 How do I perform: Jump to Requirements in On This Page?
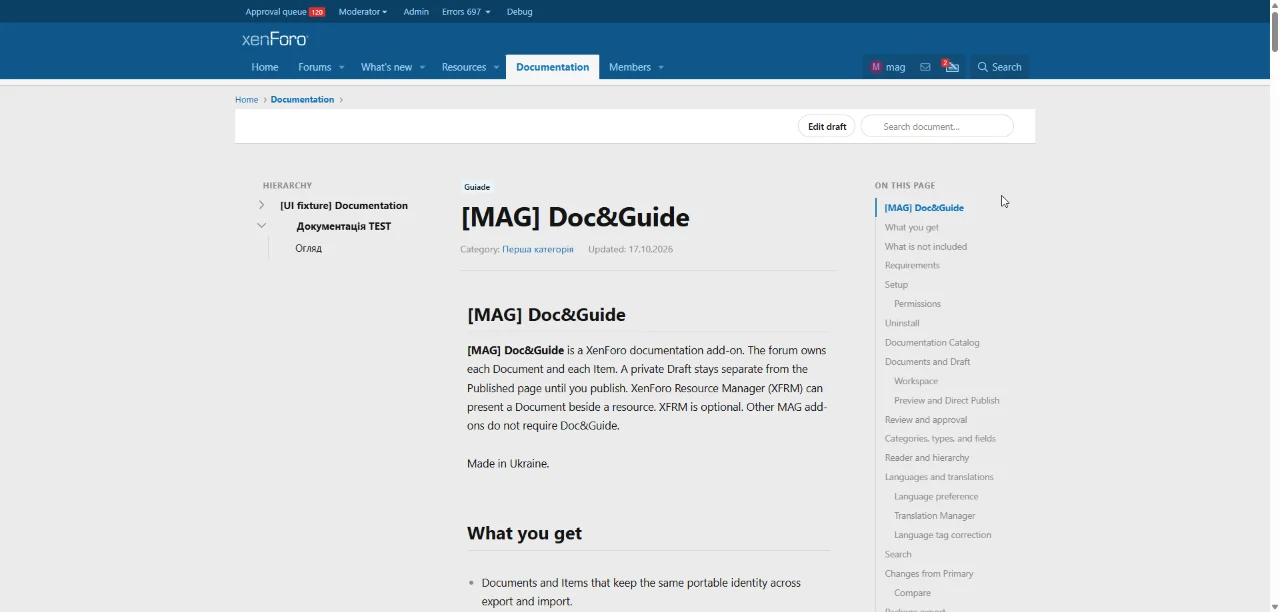click(912, 265)
